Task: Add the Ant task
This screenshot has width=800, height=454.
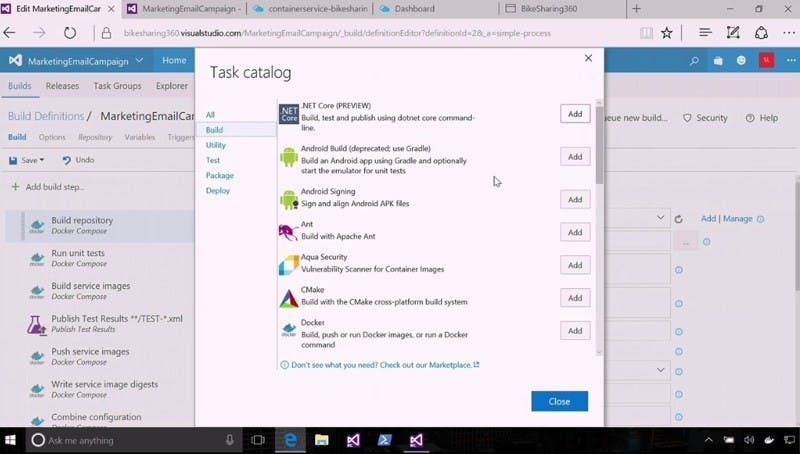Action: pos(575,232)
